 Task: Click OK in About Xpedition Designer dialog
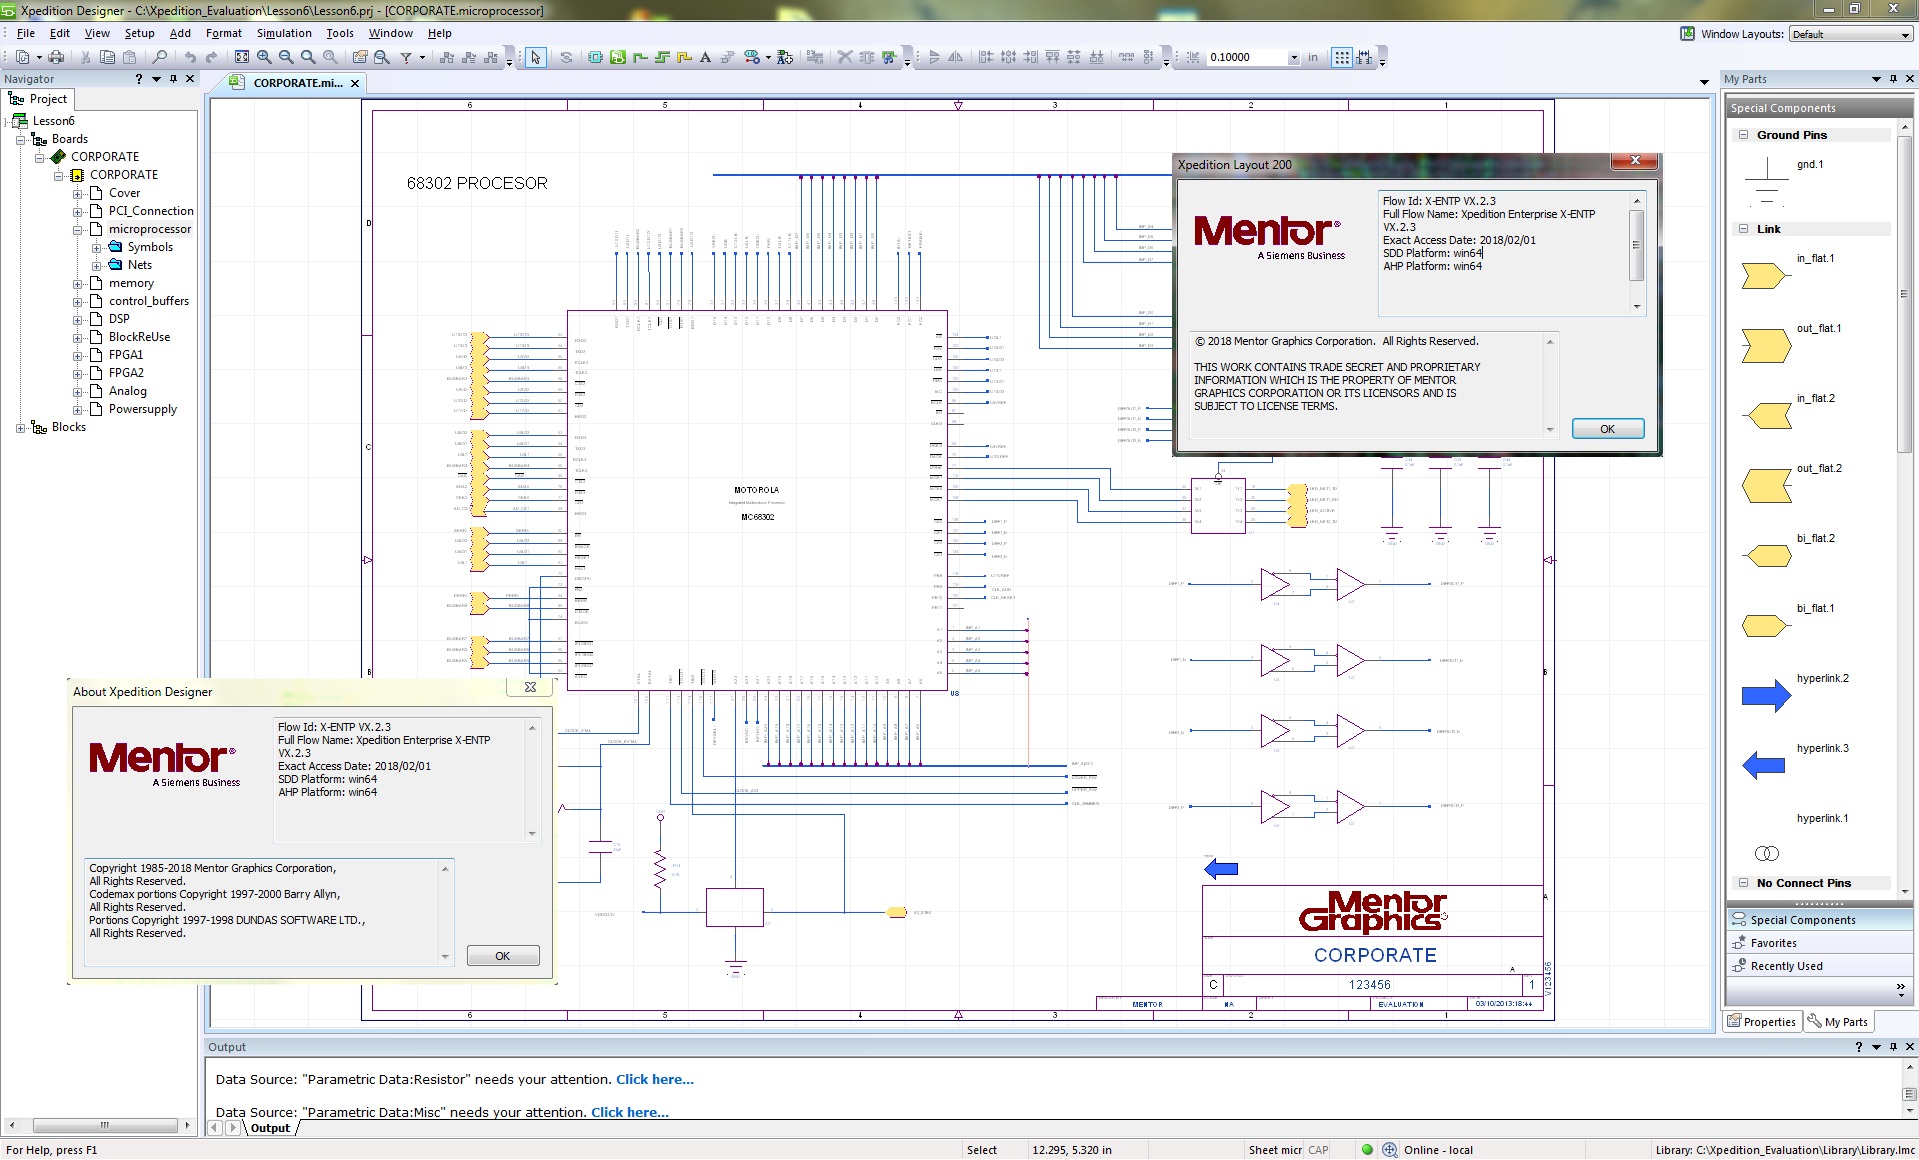click(502, 956)
